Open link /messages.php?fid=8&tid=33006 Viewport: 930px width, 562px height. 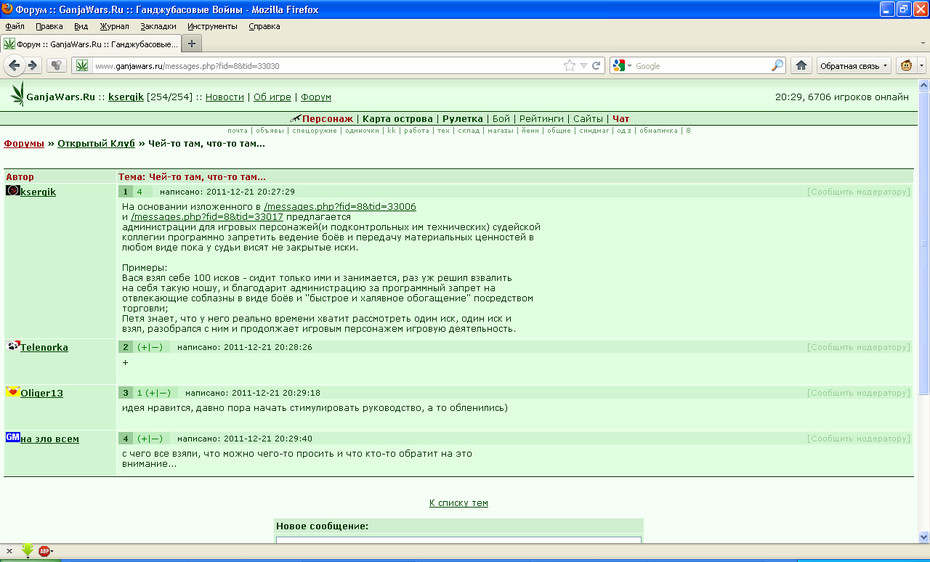tap(340, 206)
